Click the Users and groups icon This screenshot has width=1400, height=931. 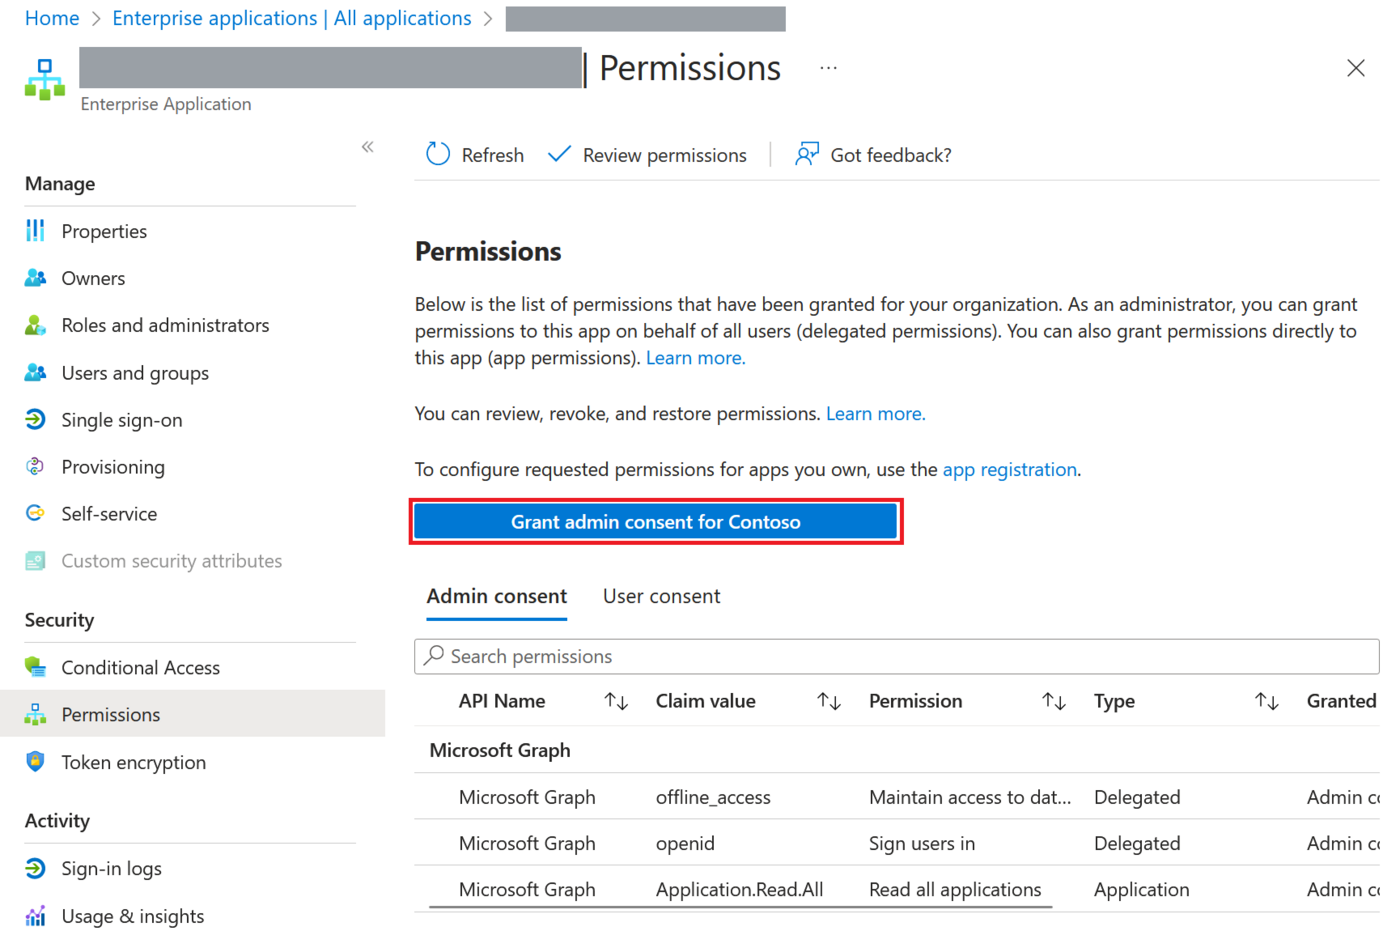point(36,373)
